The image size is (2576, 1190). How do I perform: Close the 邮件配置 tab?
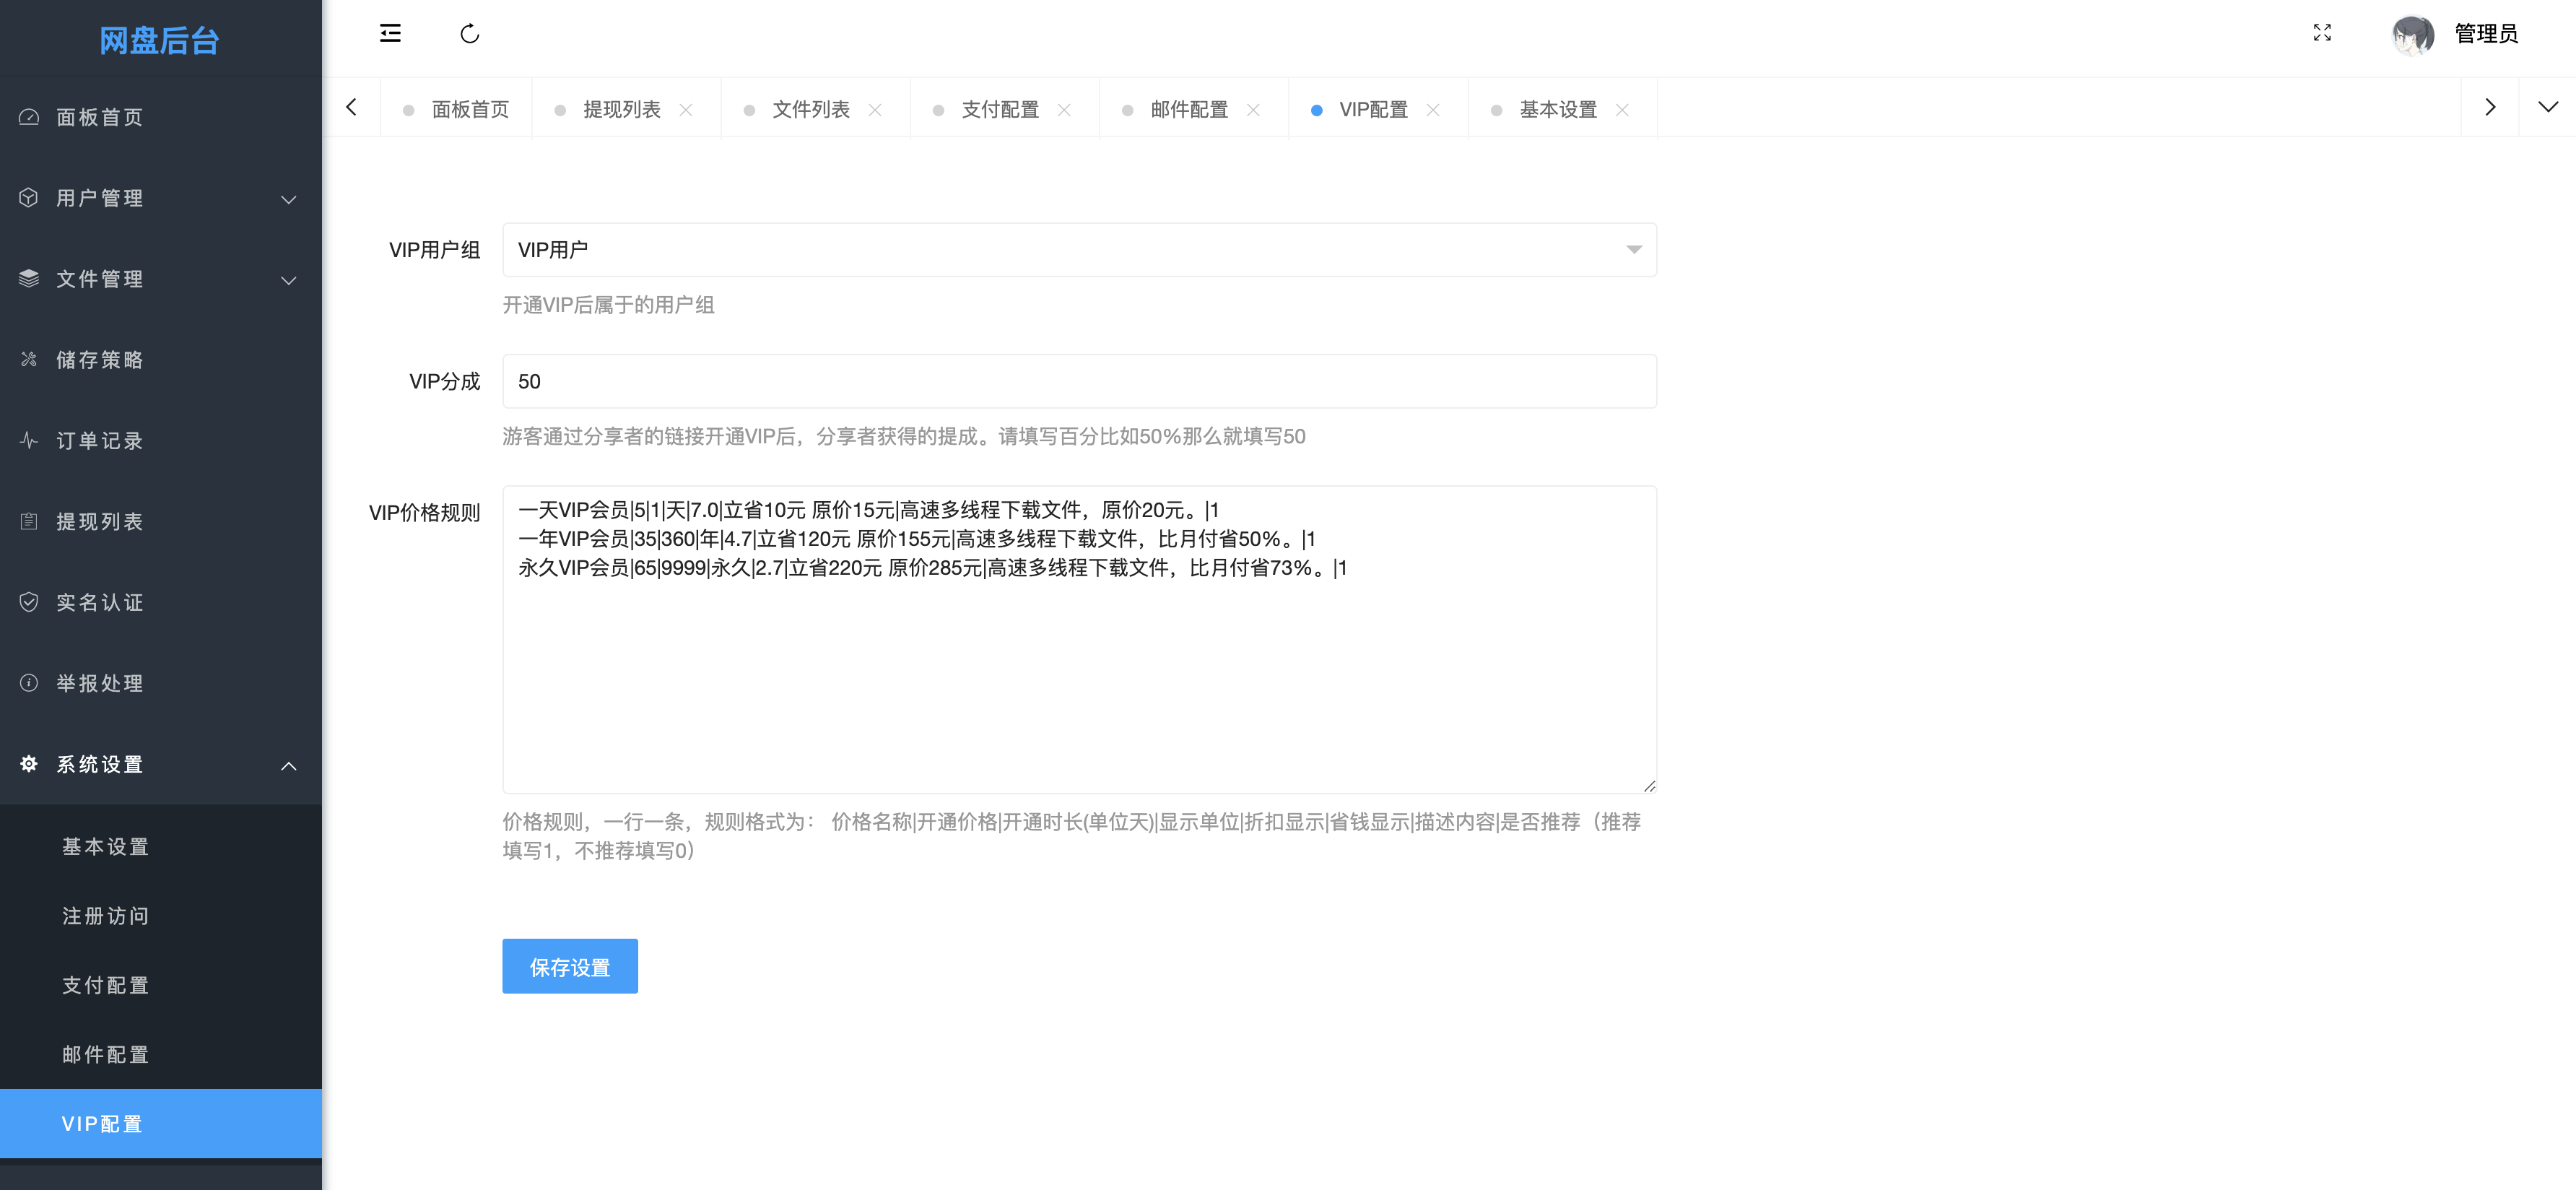pyautogui.click(x=1253, y=110)
